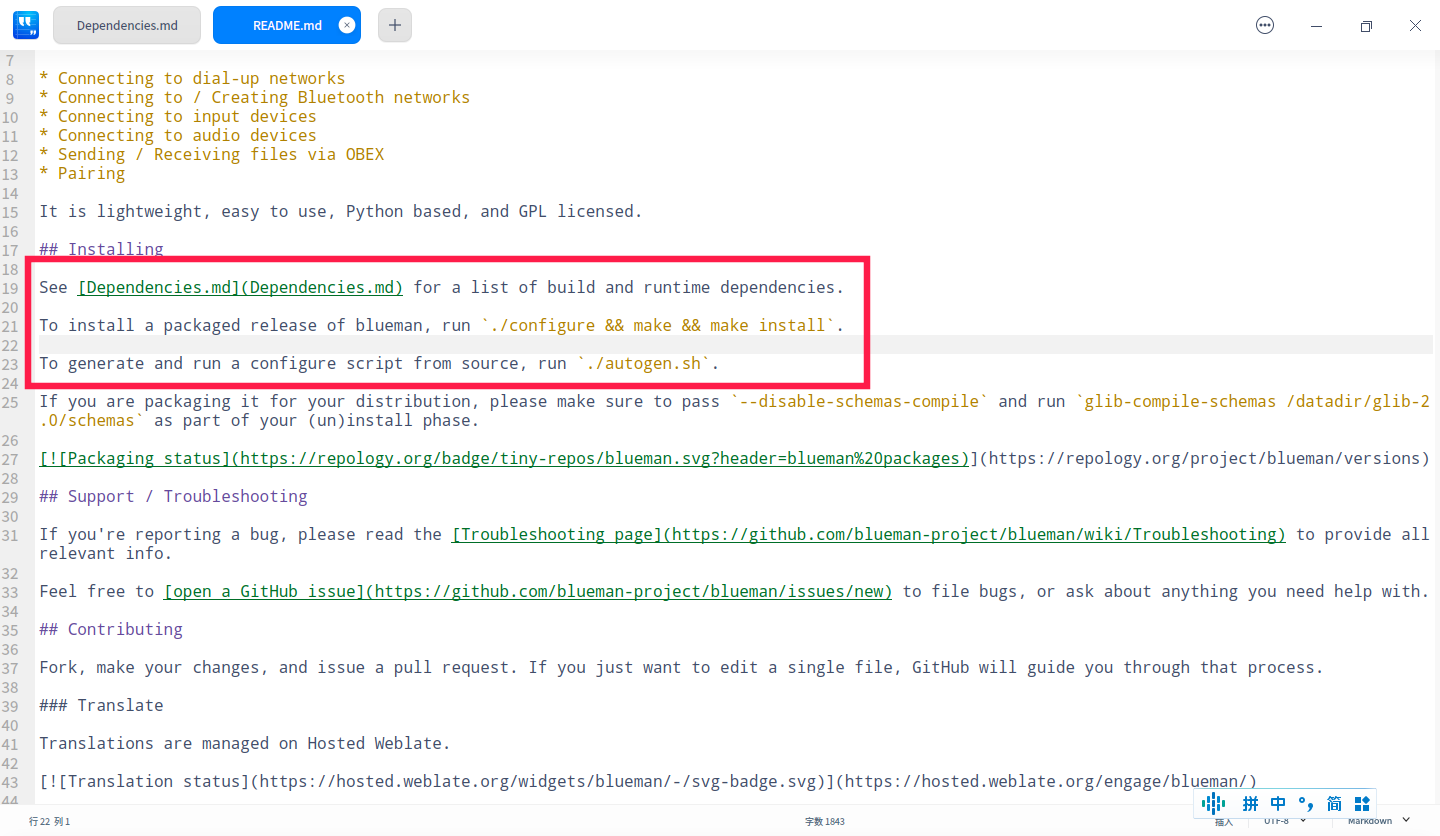
Task: Click the 'Sending / Receiving files via OBEX' line
Action: pos(211,154)
